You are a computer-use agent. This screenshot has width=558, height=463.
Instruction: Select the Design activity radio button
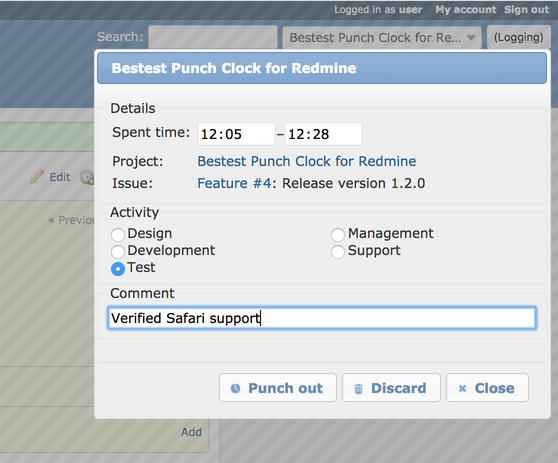pos(118,235)
